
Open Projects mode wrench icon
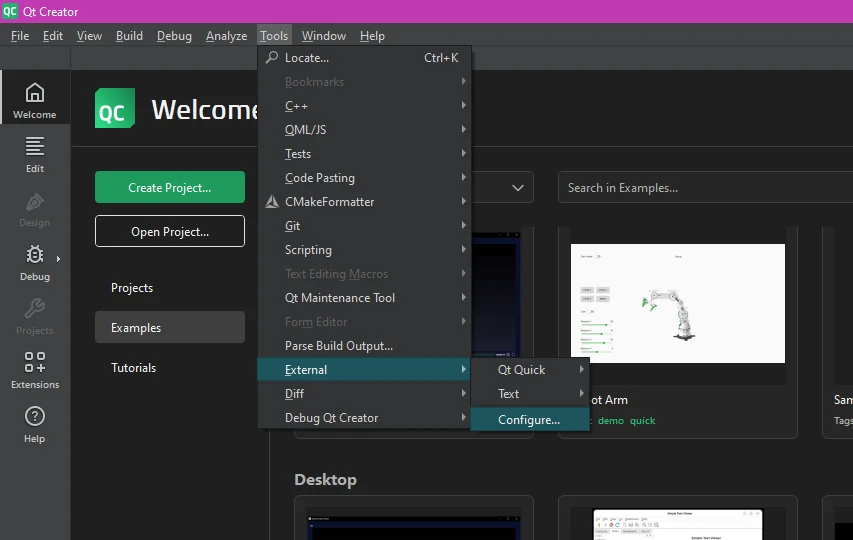point(35,309)
